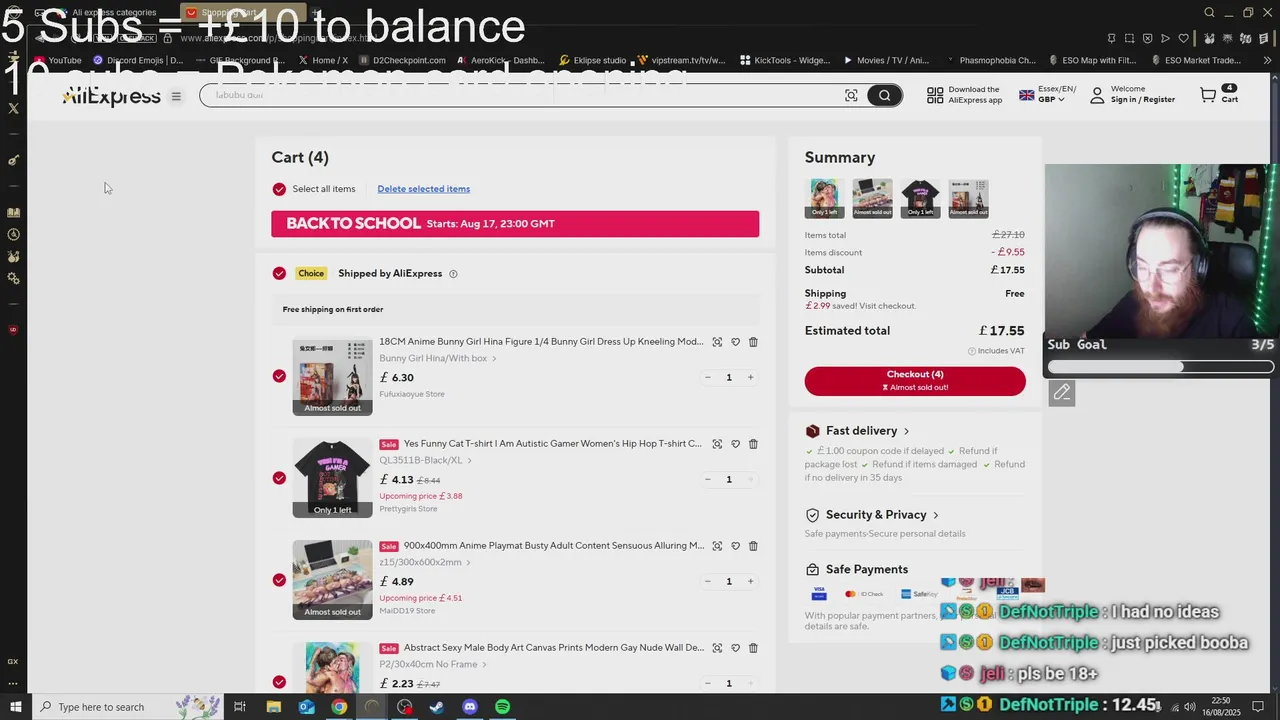Image resolution: width=1280 pixels, height=720 pixels.
Task: Find similar items for Funny Cat T-shirt
Action: point(717,444)
